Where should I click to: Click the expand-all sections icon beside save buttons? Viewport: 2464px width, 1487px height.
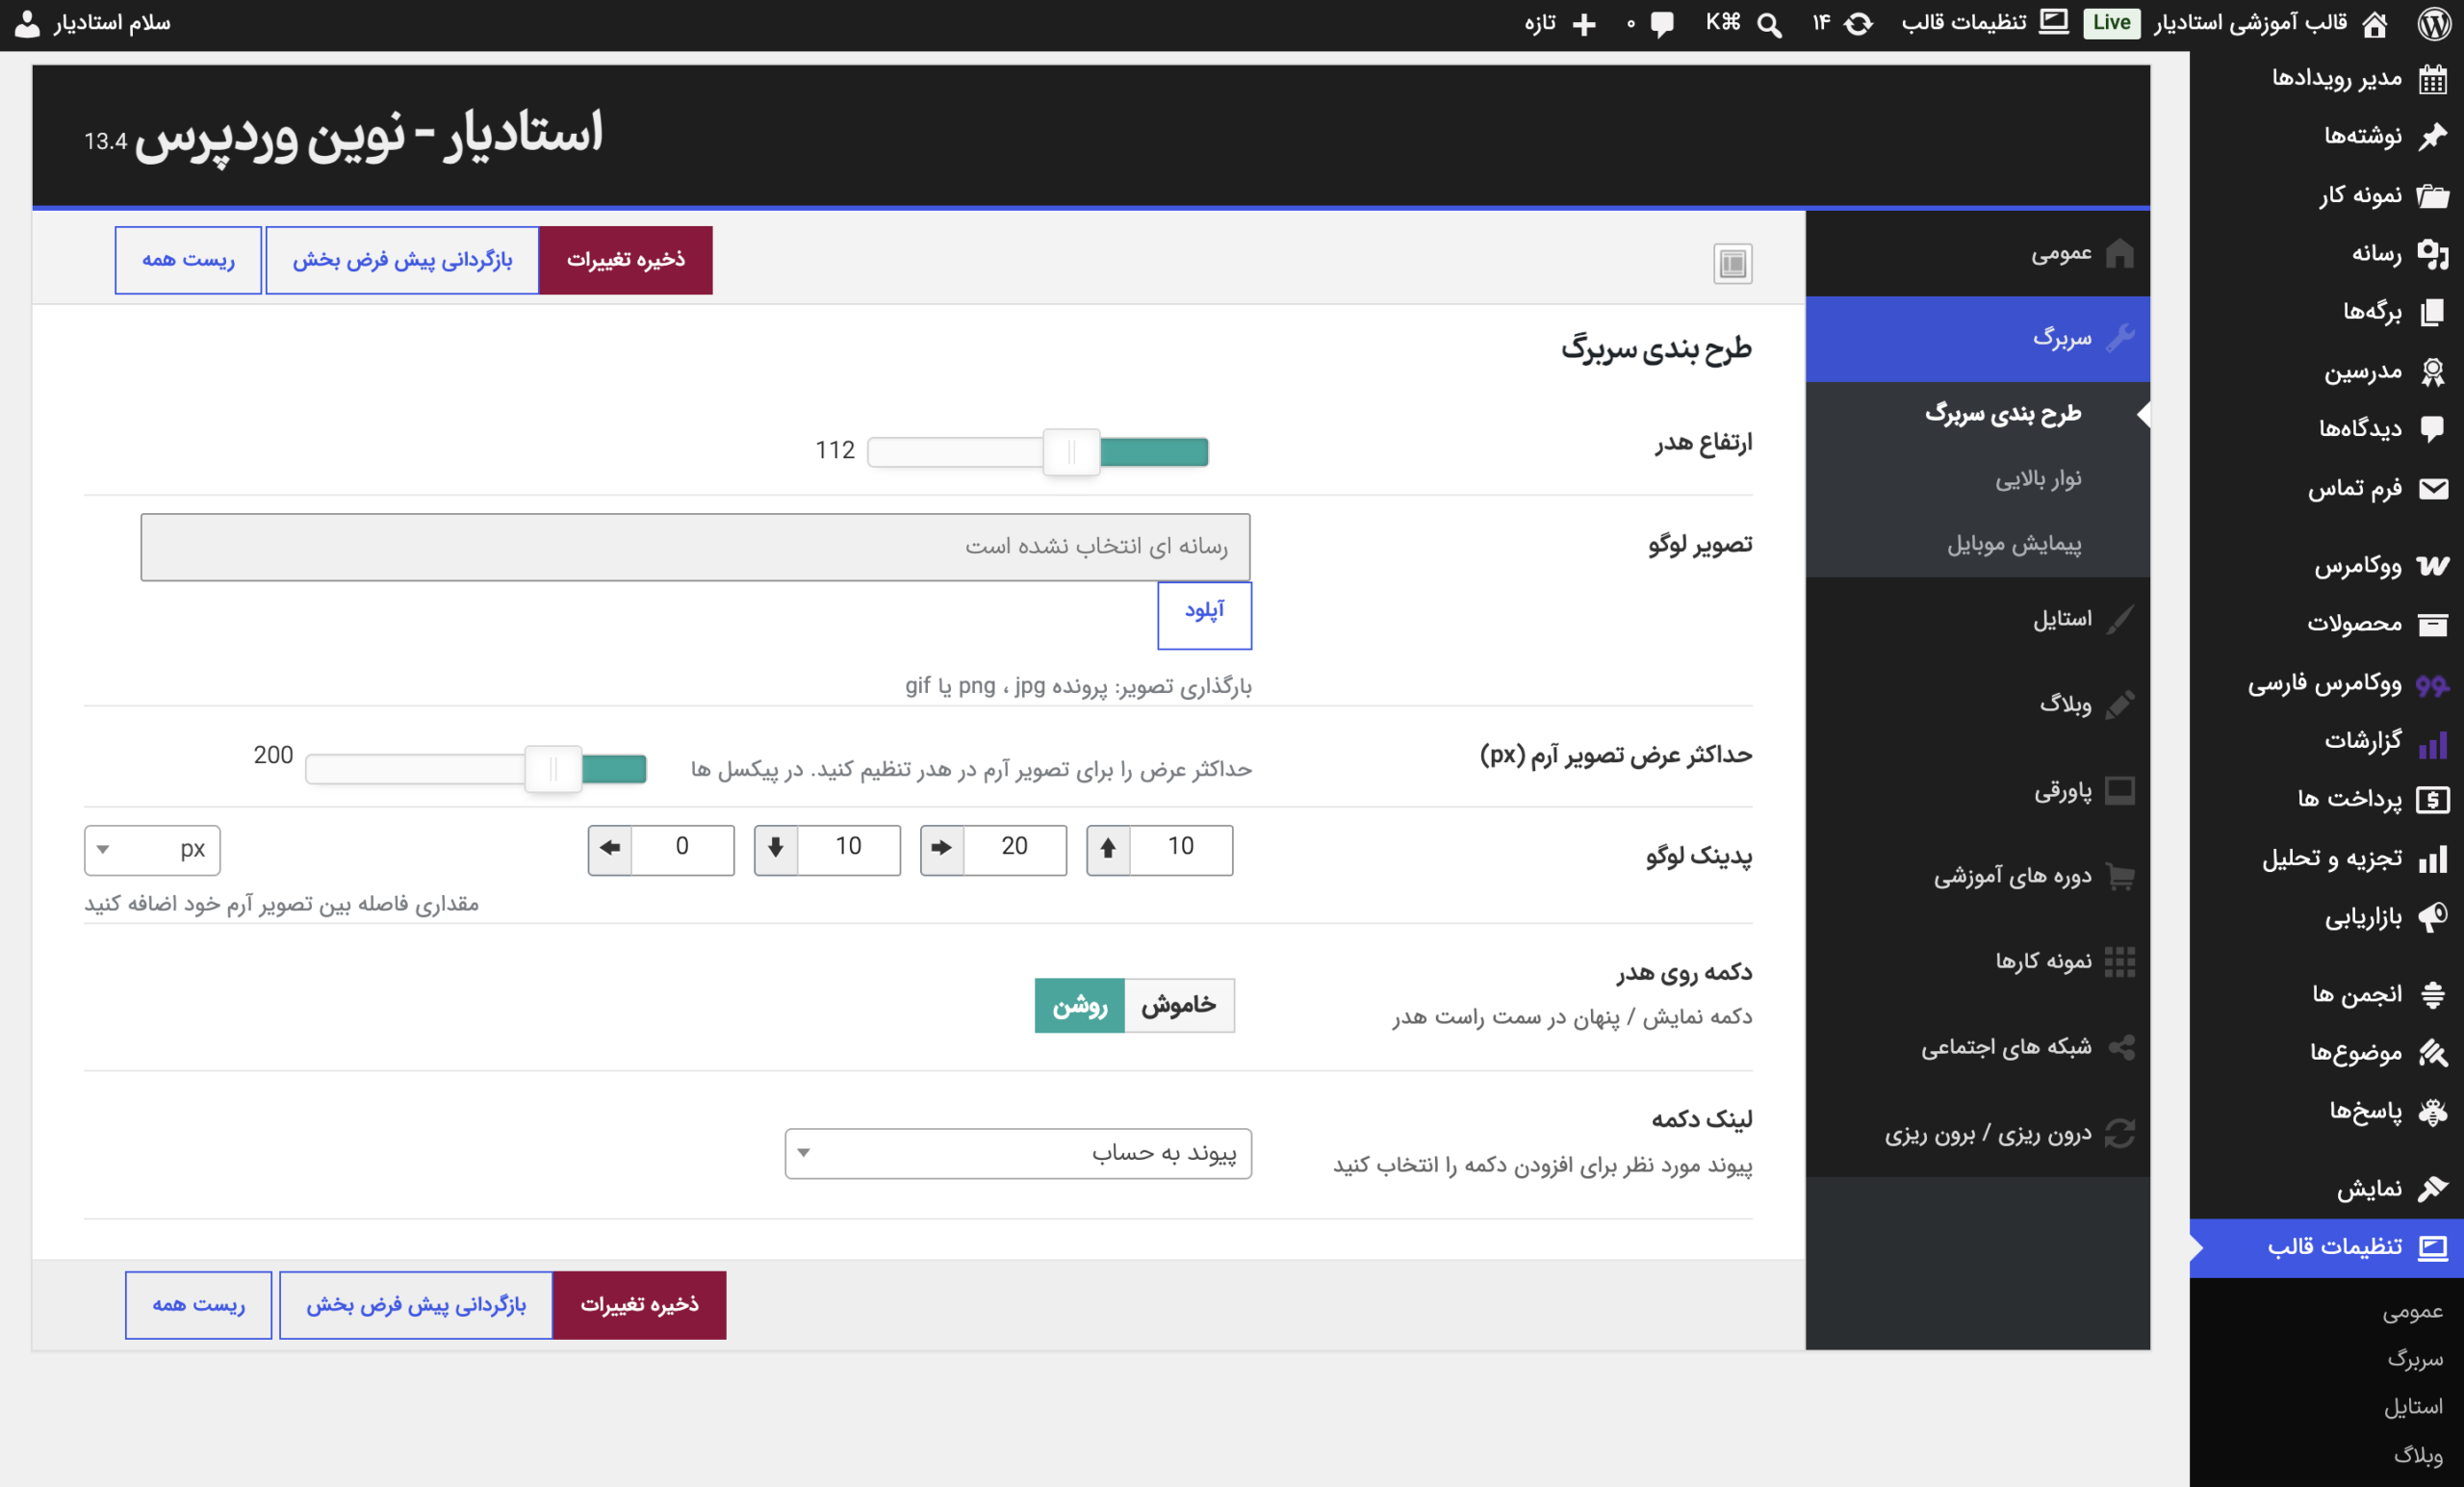(1732, 263)
